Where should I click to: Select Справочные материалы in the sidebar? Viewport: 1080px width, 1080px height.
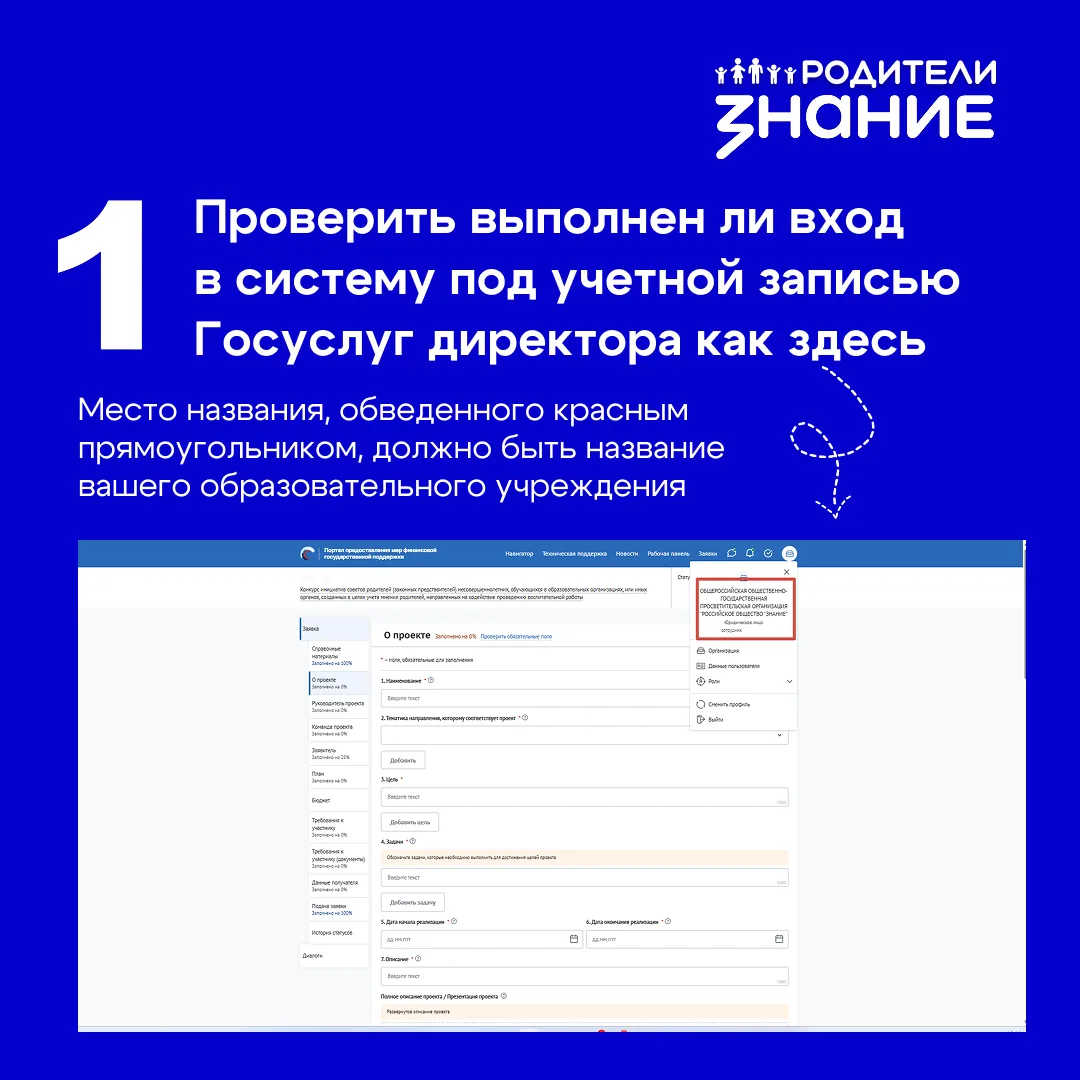(338, 656)
